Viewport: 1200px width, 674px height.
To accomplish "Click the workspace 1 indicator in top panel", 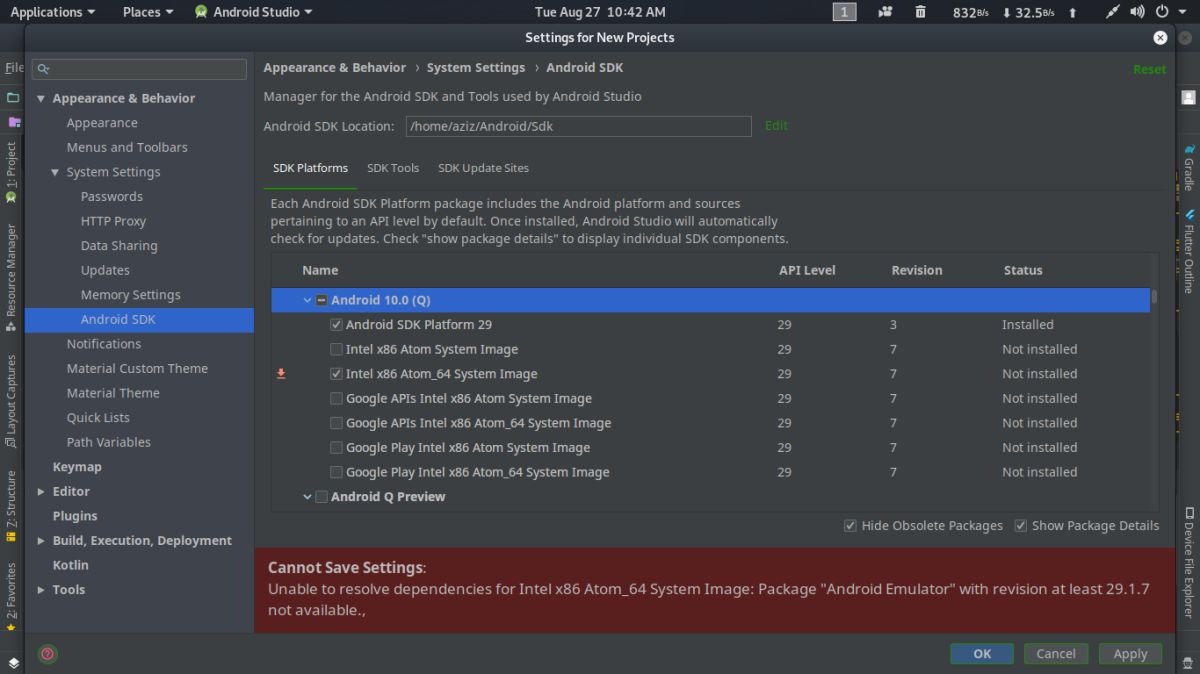I will pyautogui.click(x=844, y=12).
